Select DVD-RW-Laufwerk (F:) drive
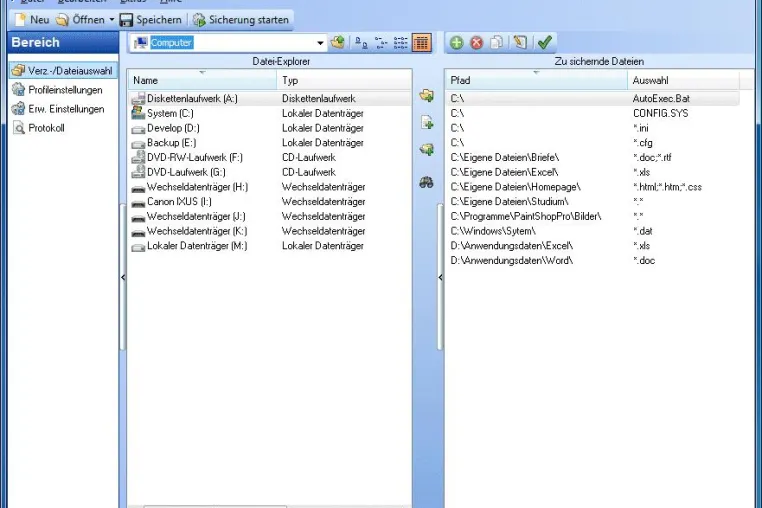 [x=270, y=158]
